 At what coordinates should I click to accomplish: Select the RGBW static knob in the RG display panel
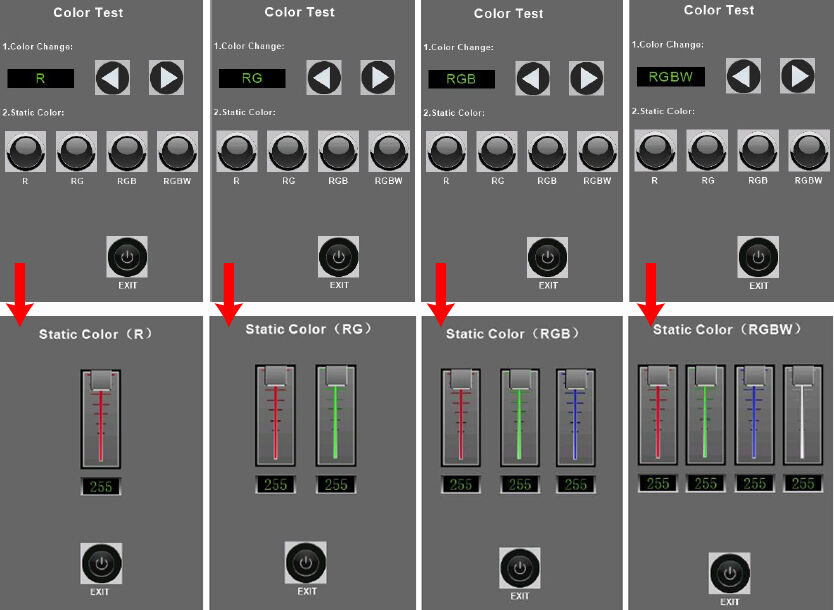click(389, 152)
